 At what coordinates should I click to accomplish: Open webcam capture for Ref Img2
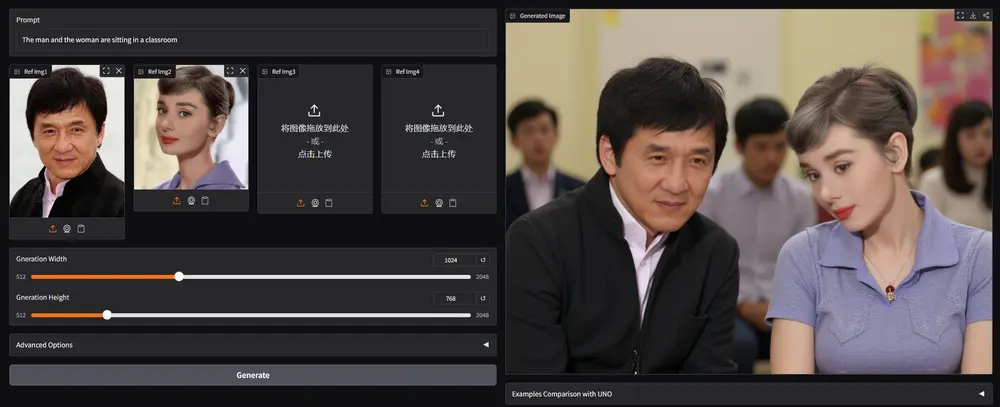click(190, 201)
